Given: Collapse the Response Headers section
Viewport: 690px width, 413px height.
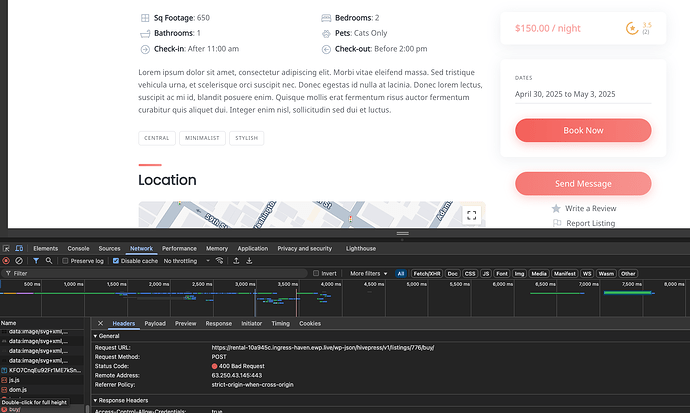Looking at the screenshot, I should pyautogui.click(x=121, y=401).
